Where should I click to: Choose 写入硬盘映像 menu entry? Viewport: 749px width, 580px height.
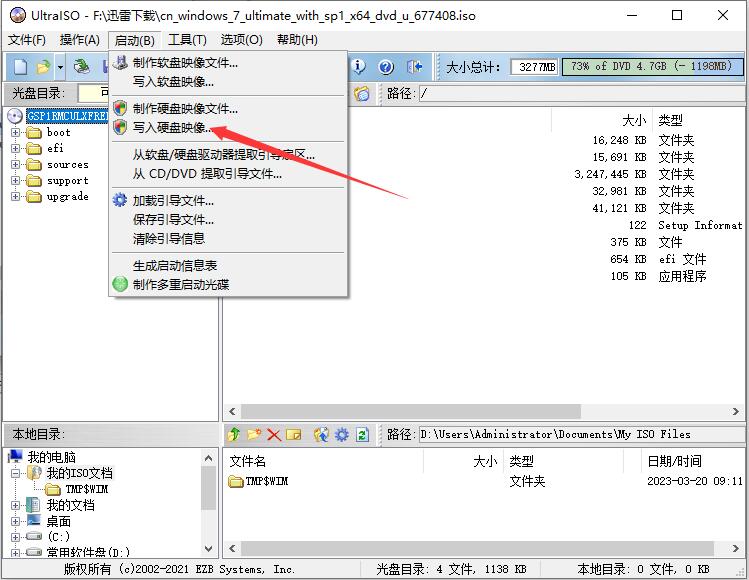[228, 128]
